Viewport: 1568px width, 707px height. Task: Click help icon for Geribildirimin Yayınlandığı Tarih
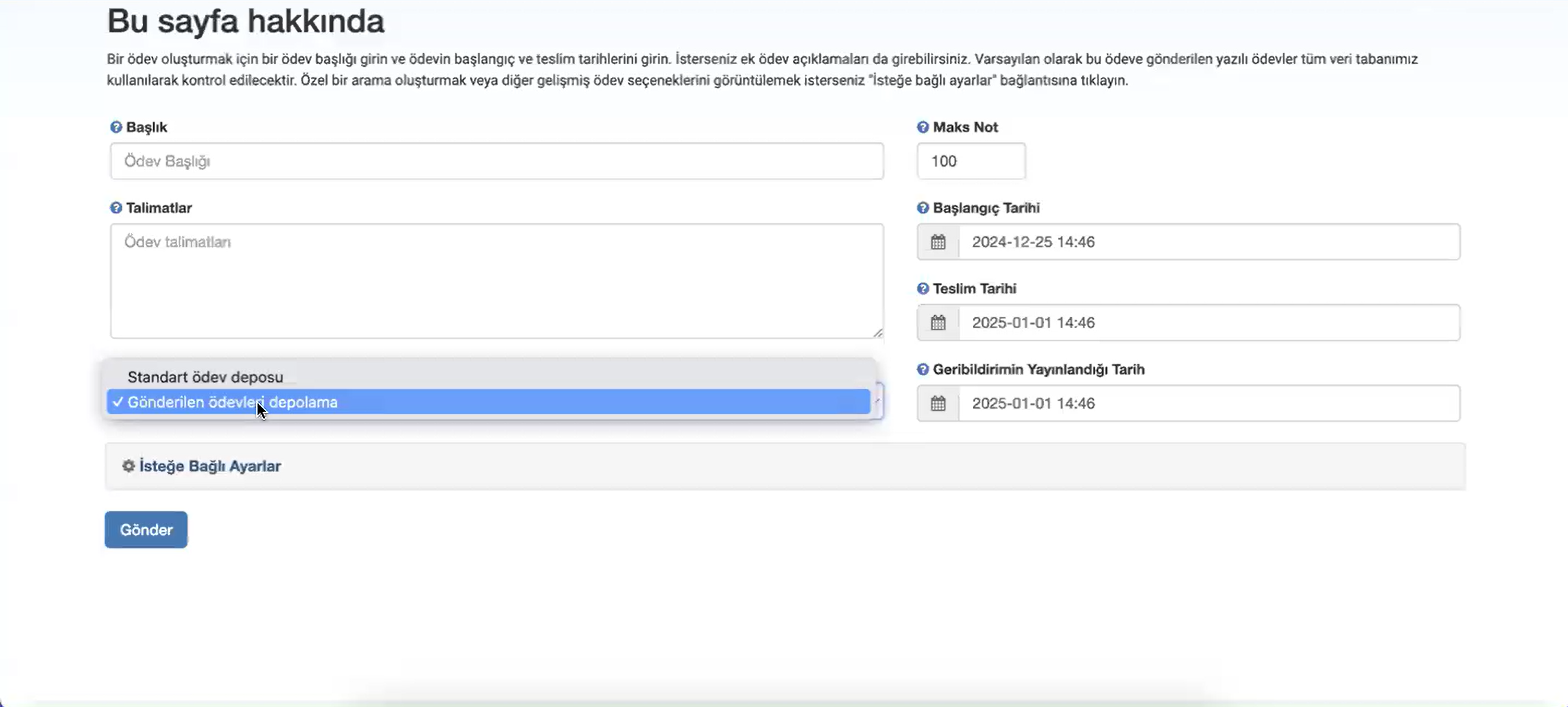click(x=923, y=369)
